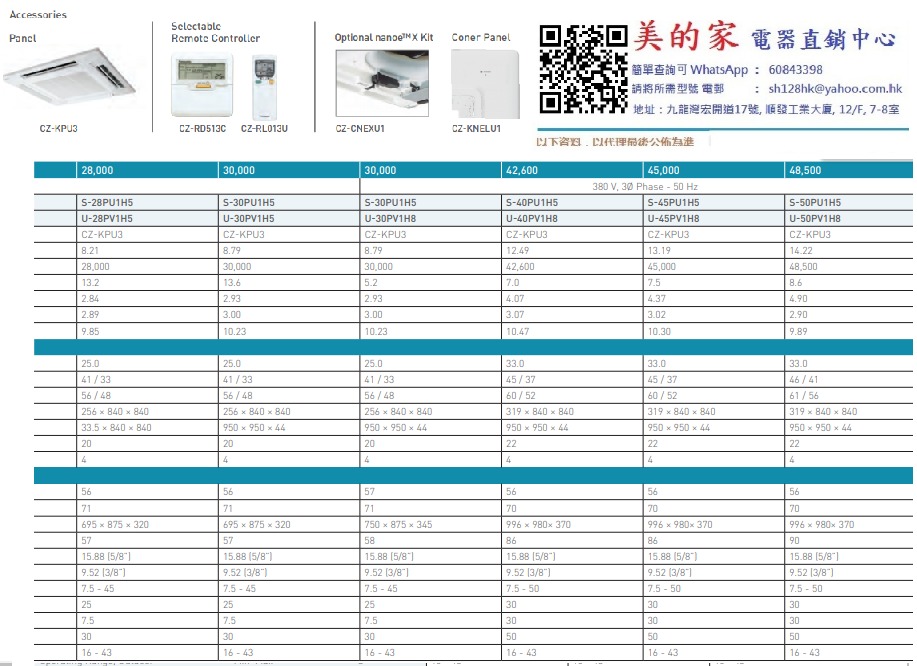Image resolution: width=917 pixels, height=666 pixels.
Task: Click the 美的家 shop title
Action: 685,36
